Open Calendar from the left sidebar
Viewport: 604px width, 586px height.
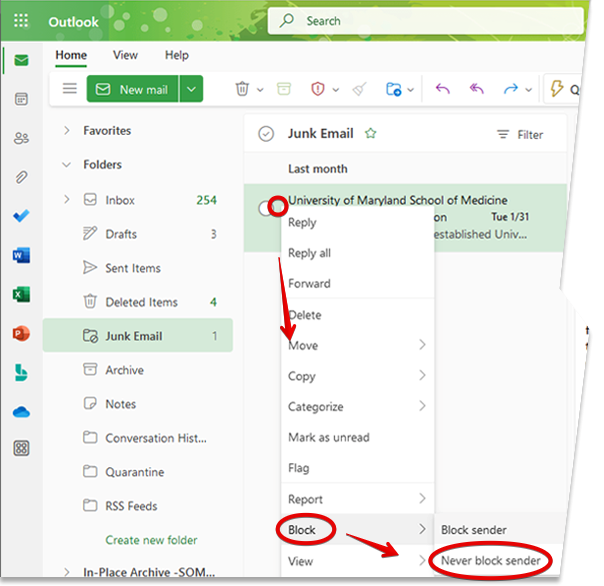pos(21,99)
